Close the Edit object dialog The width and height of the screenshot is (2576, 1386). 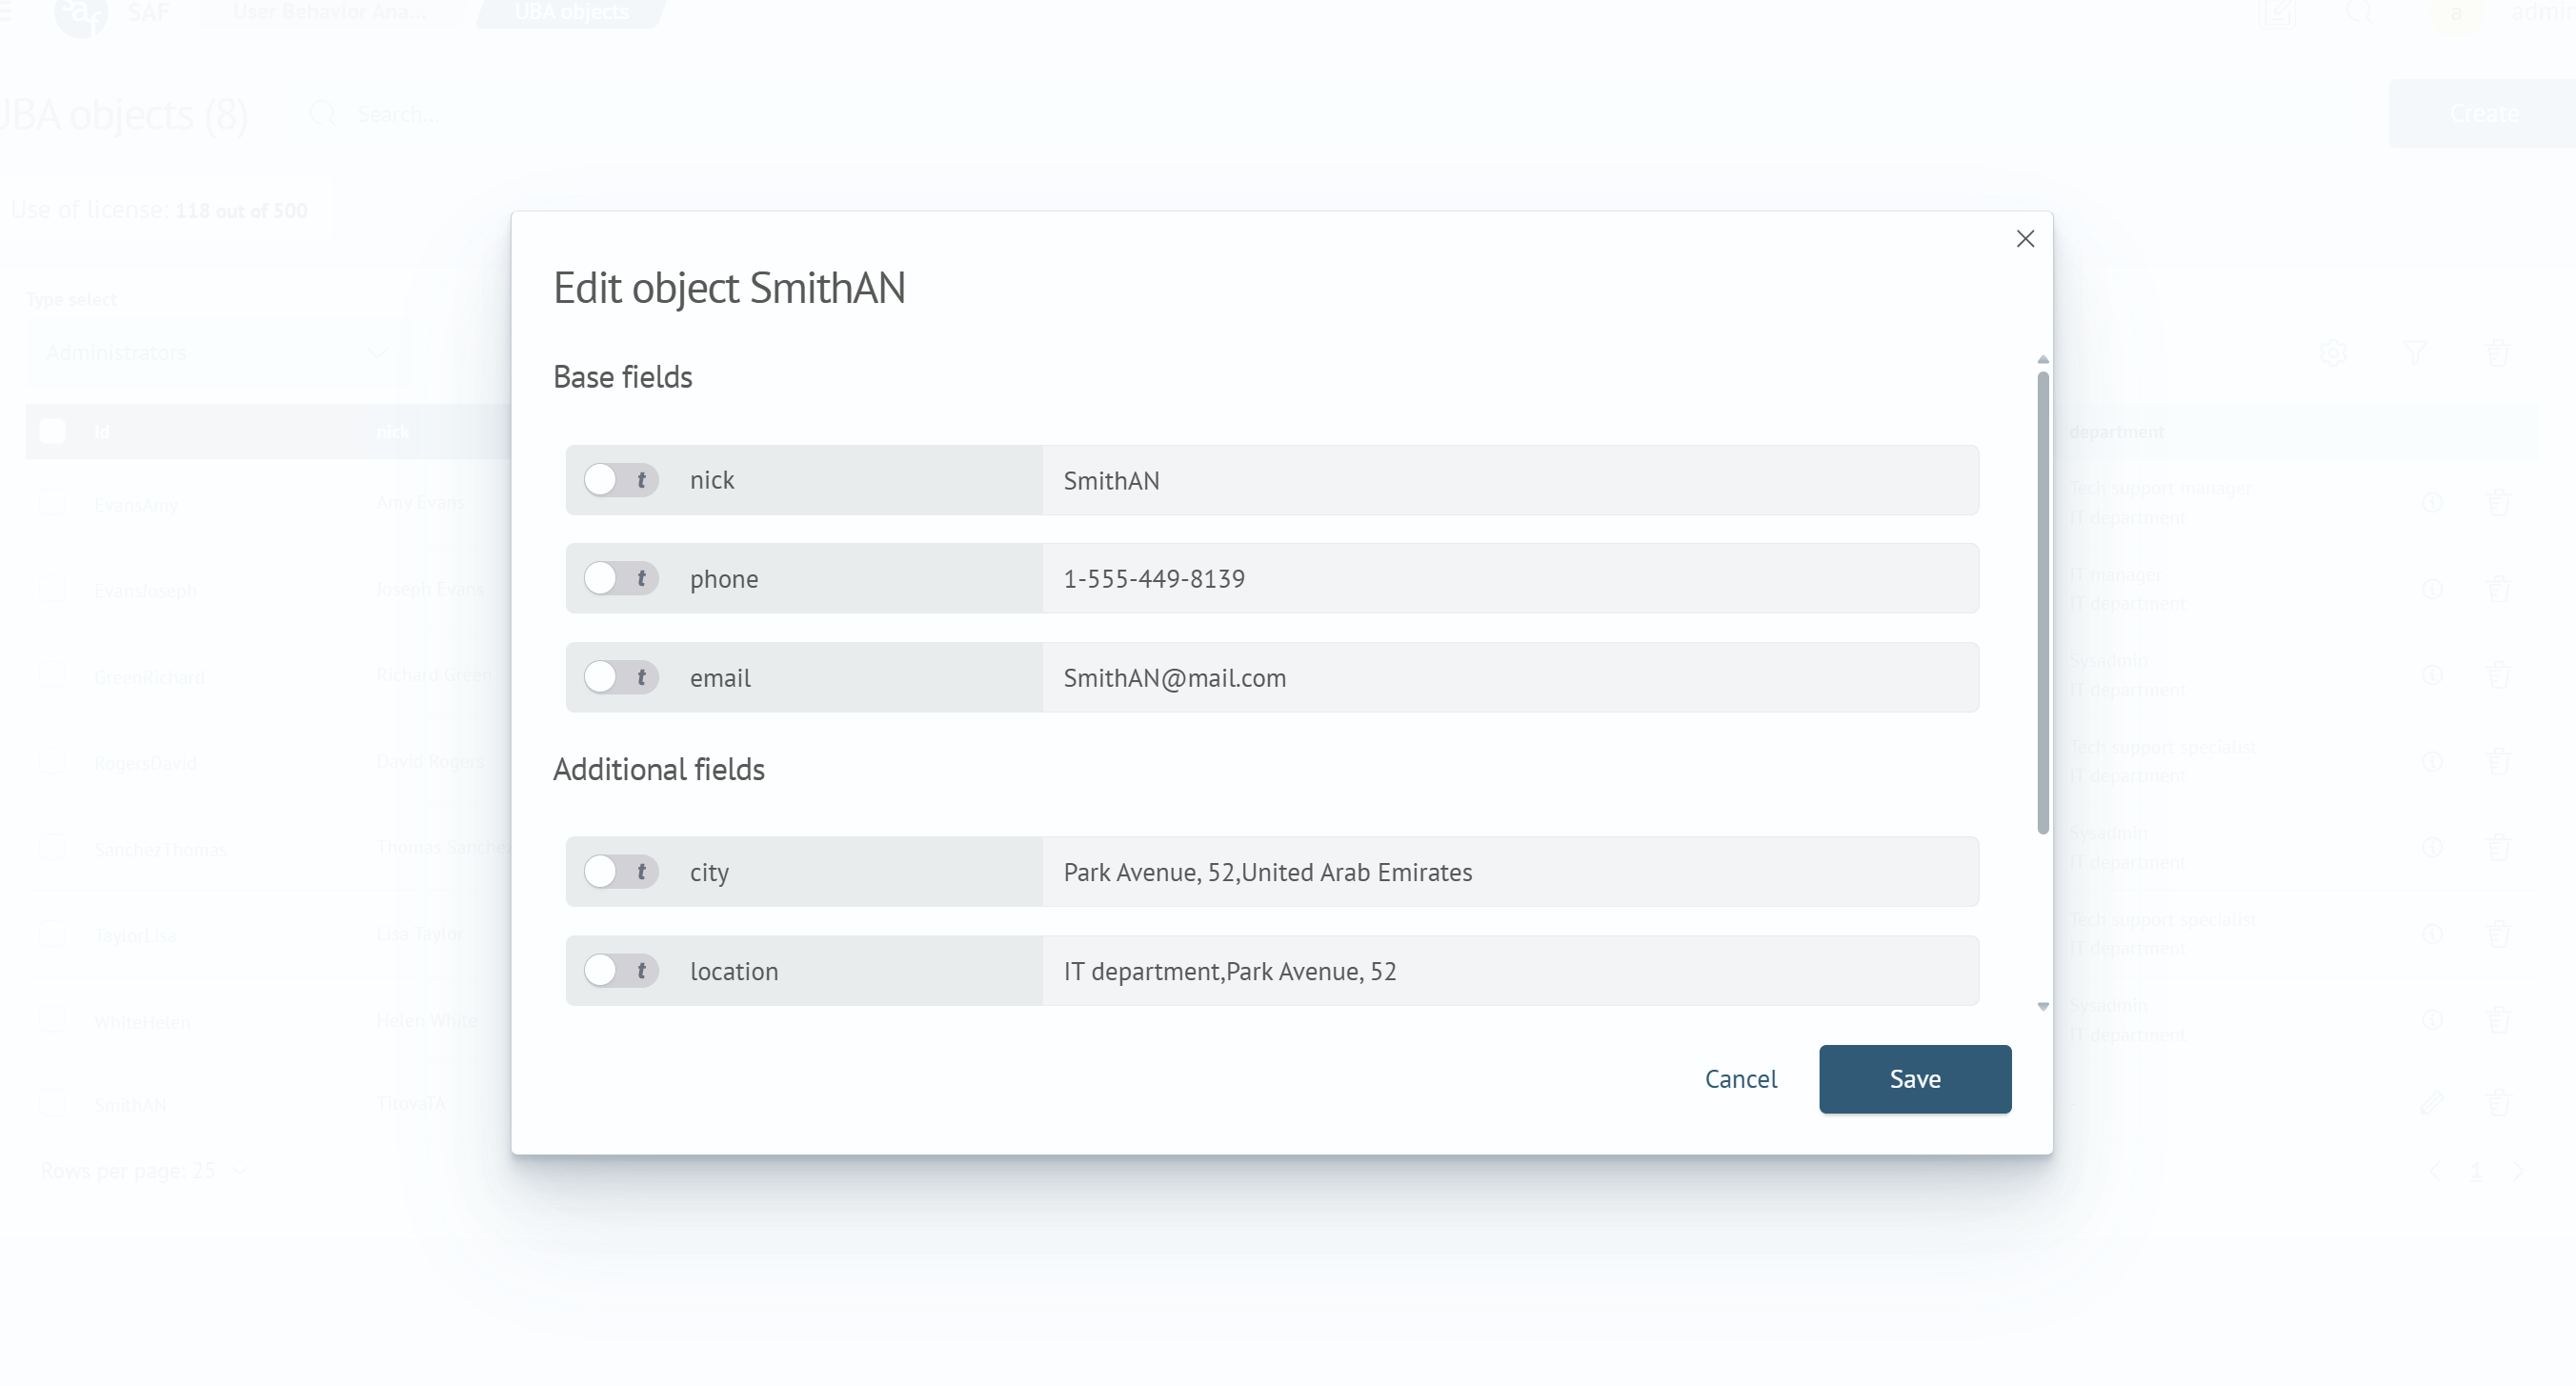2025,239
